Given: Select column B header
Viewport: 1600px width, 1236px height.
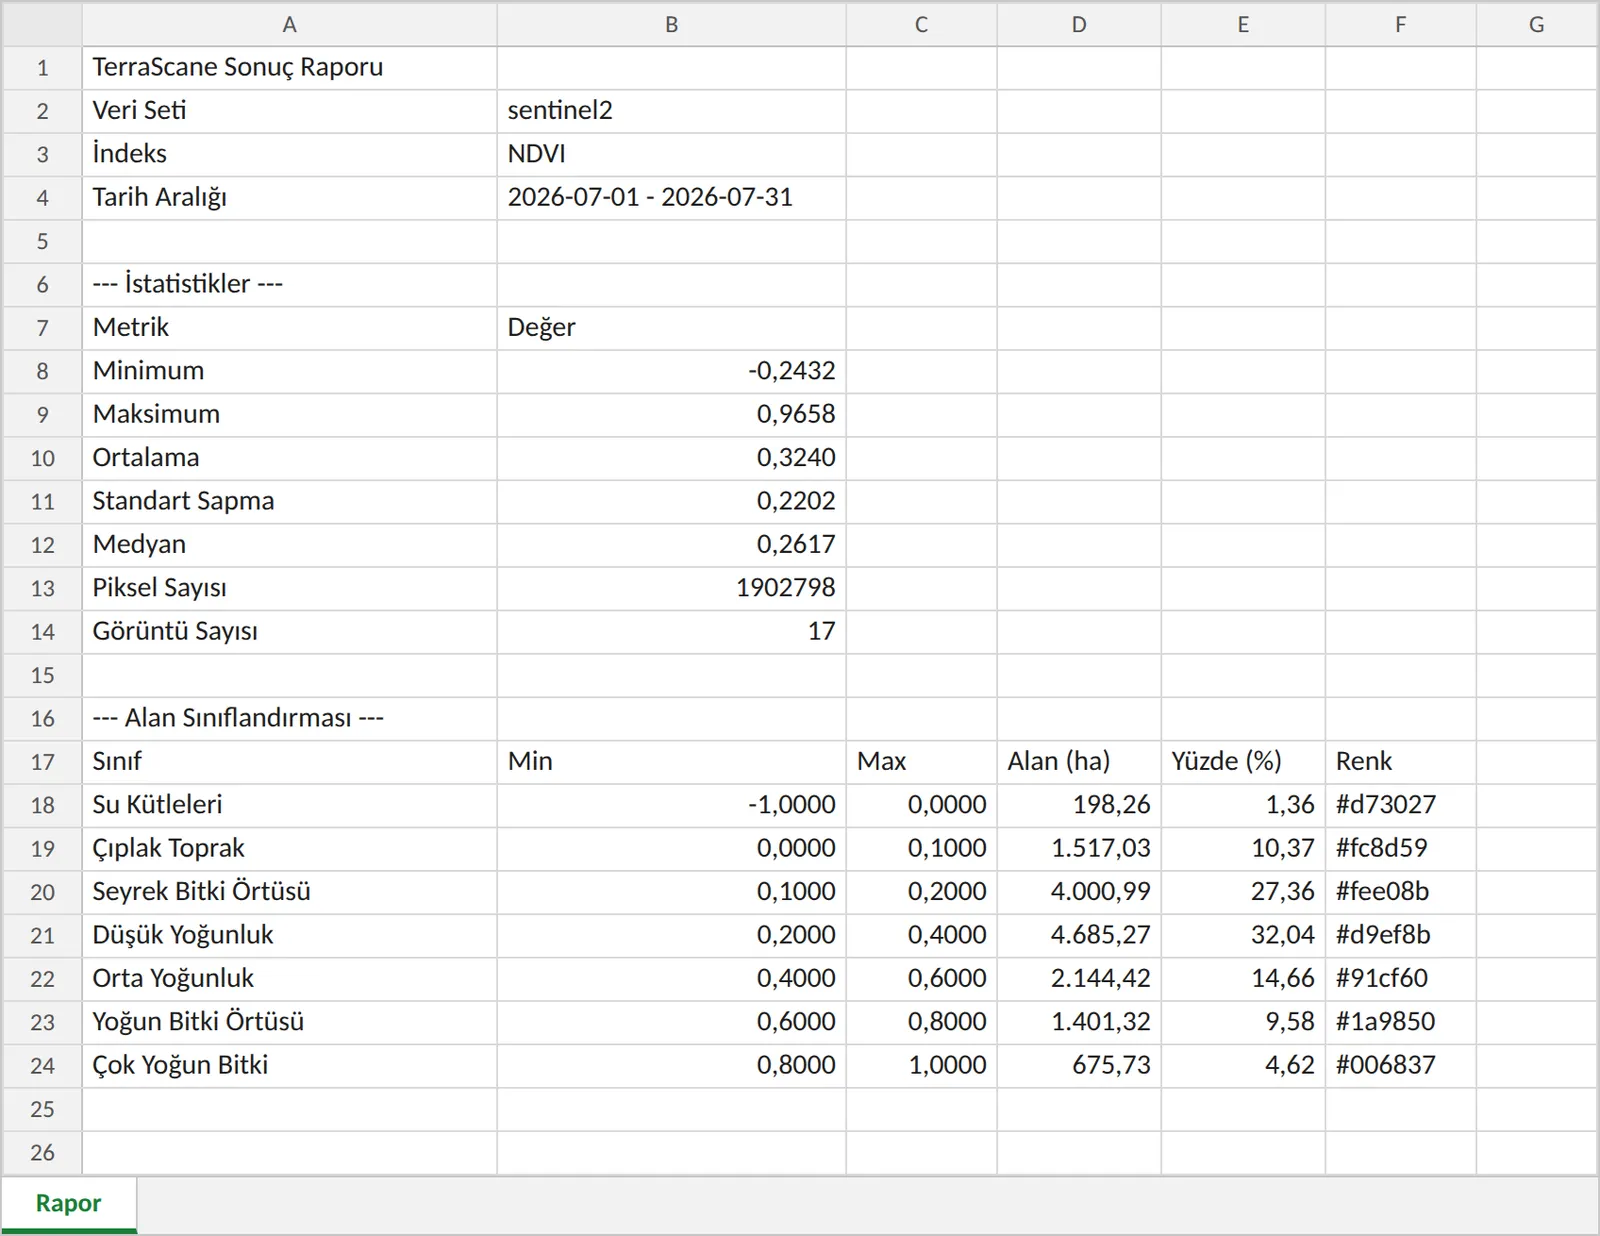Looking at the screenshot, I should click(x=671, y=24).
